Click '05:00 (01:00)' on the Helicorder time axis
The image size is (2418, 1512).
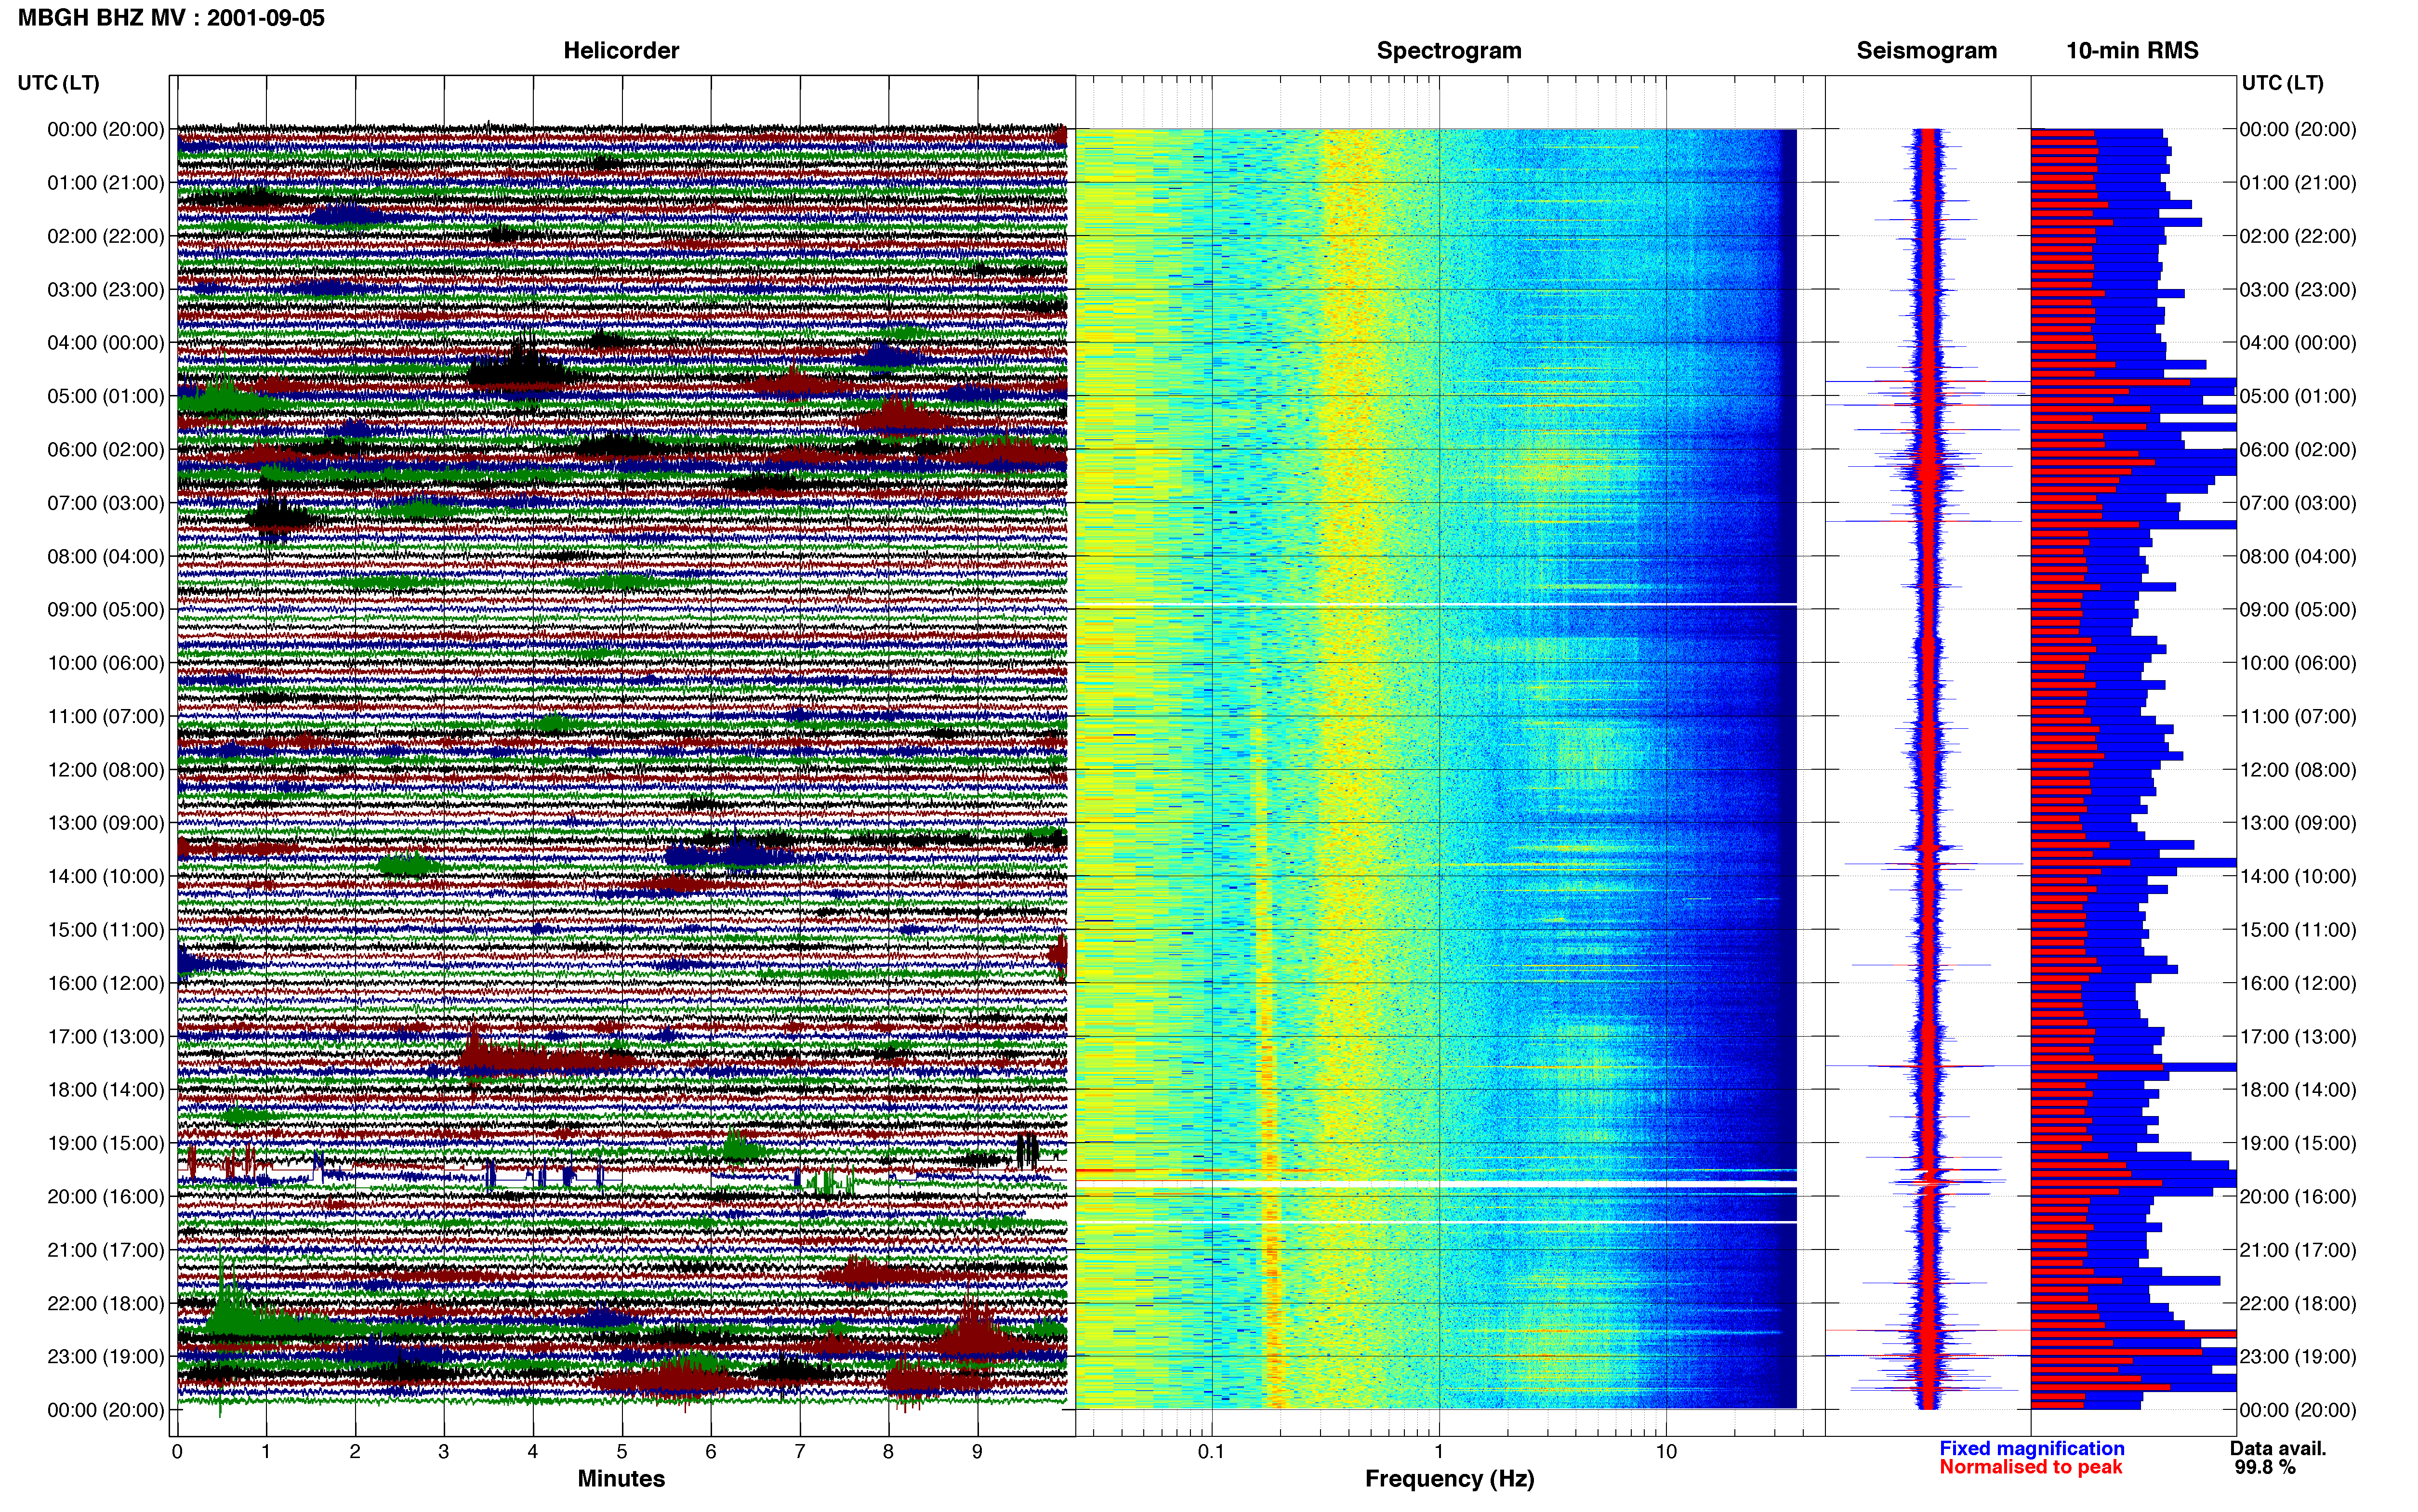point(106,396)
